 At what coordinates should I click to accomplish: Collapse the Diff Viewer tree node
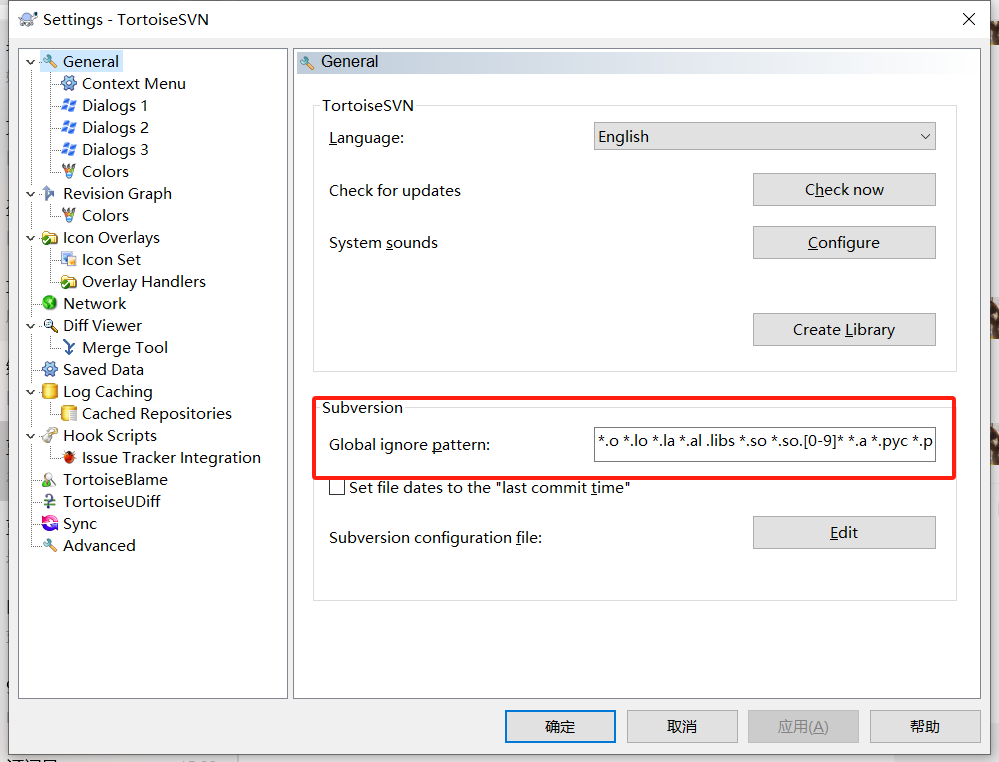pyautogui.click(x=30, y=326)
